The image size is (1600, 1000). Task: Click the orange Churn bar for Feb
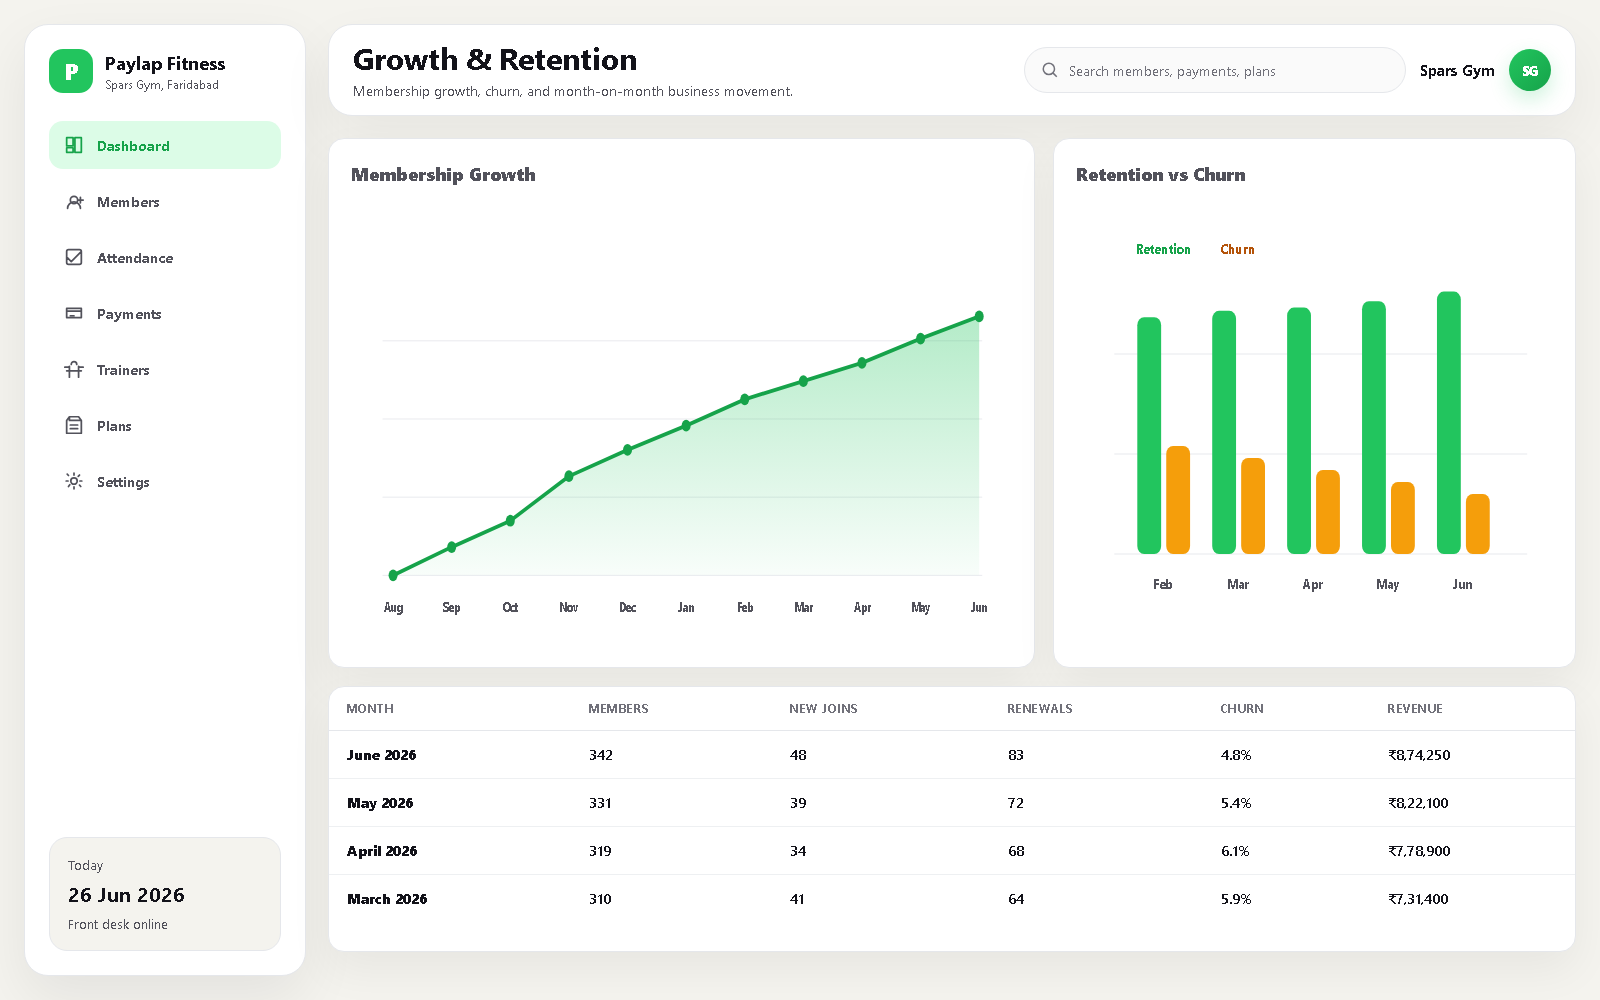pos(1178,500)
